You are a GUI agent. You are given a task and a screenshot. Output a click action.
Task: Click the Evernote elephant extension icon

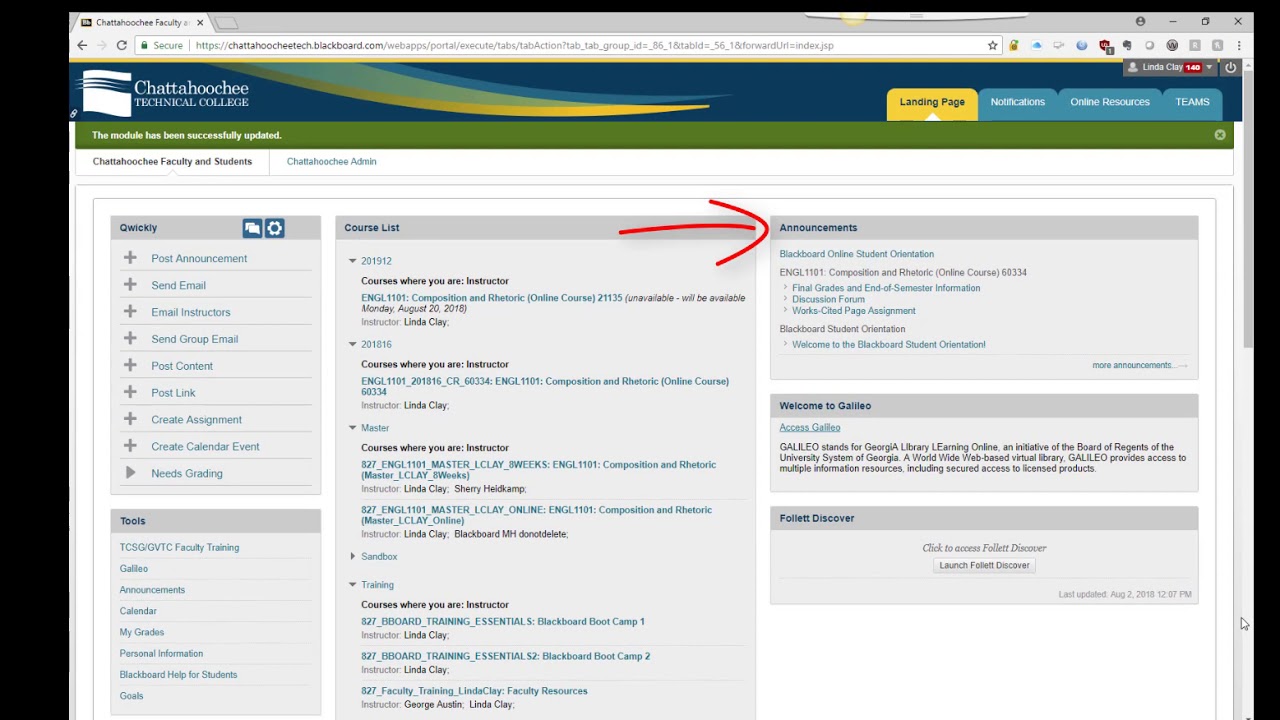pos(1127,45)
